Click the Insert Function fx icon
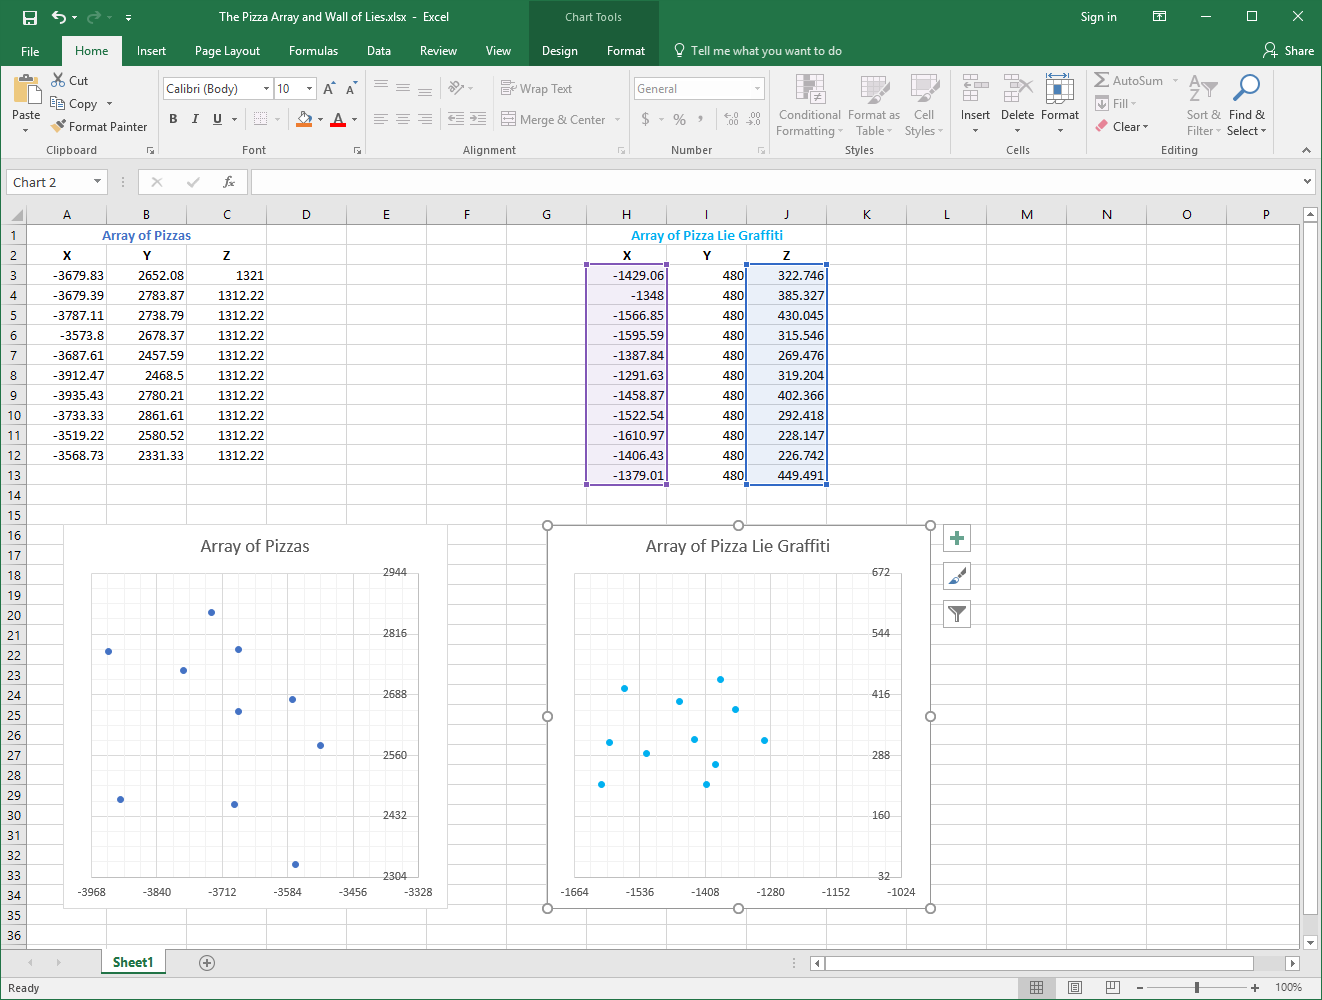 [229, 182]
